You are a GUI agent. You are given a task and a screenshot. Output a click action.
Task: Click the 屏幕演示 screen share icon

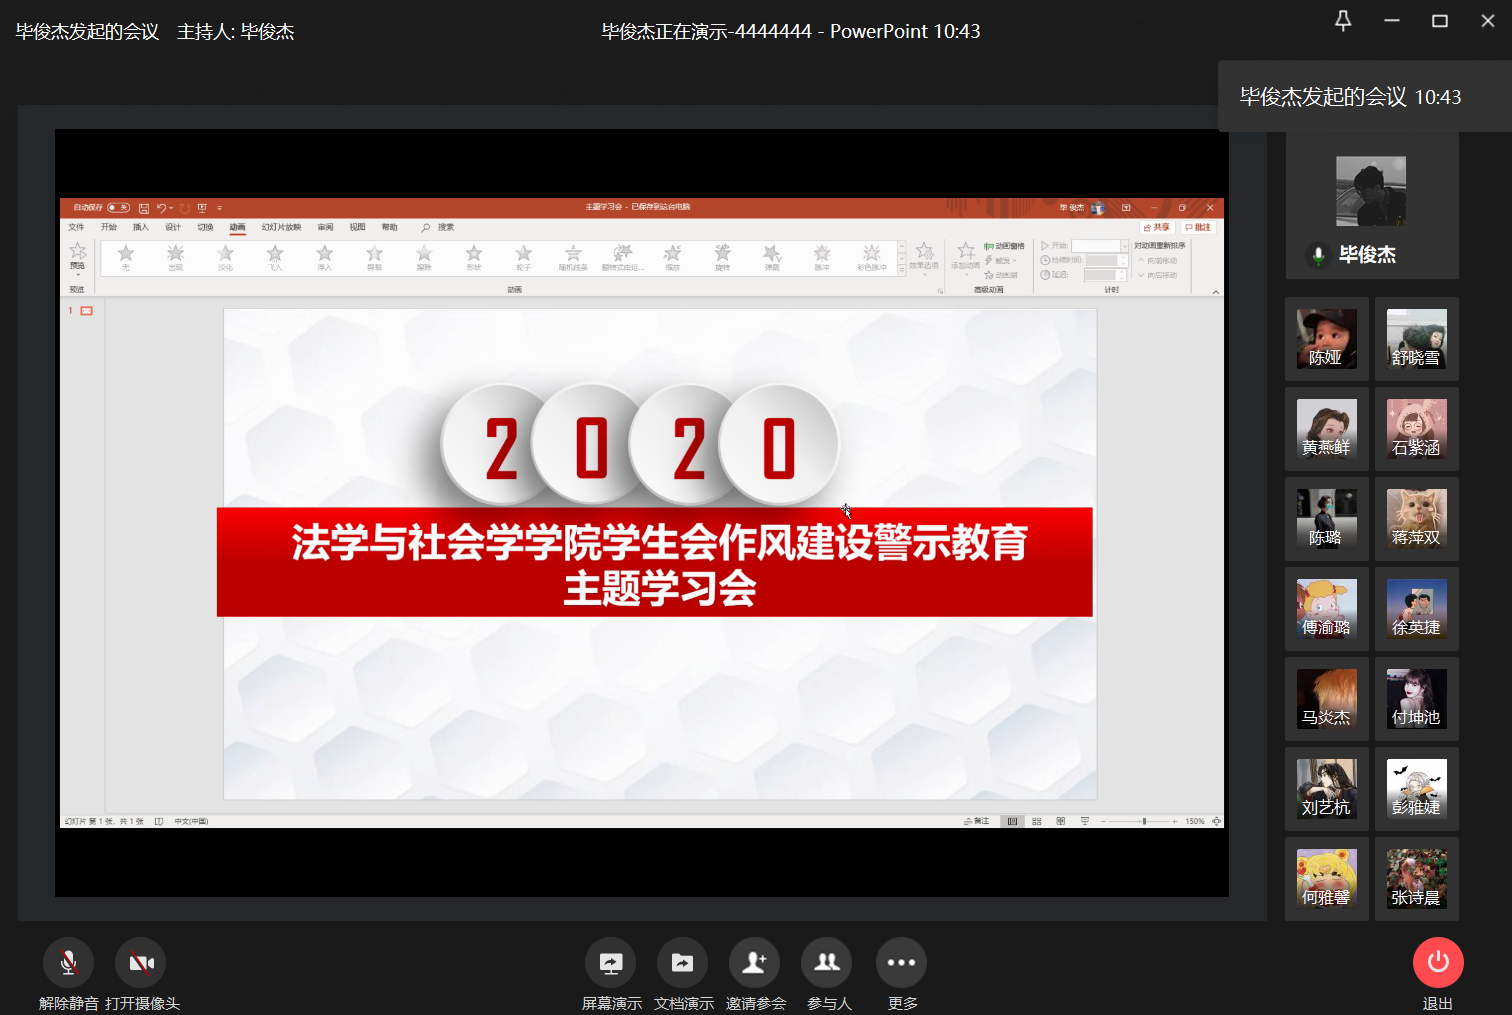coord(610,963)
